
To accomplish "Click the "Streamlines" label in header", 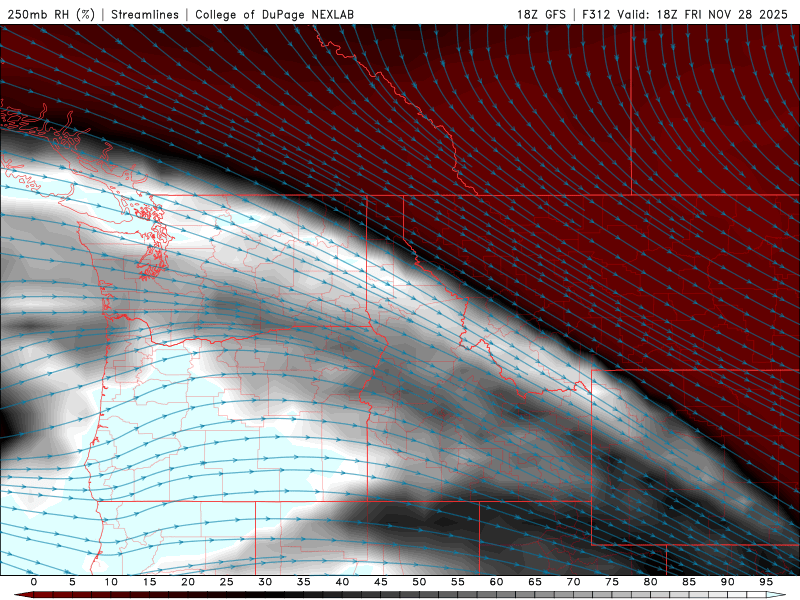I will click(x=145, y=14).
